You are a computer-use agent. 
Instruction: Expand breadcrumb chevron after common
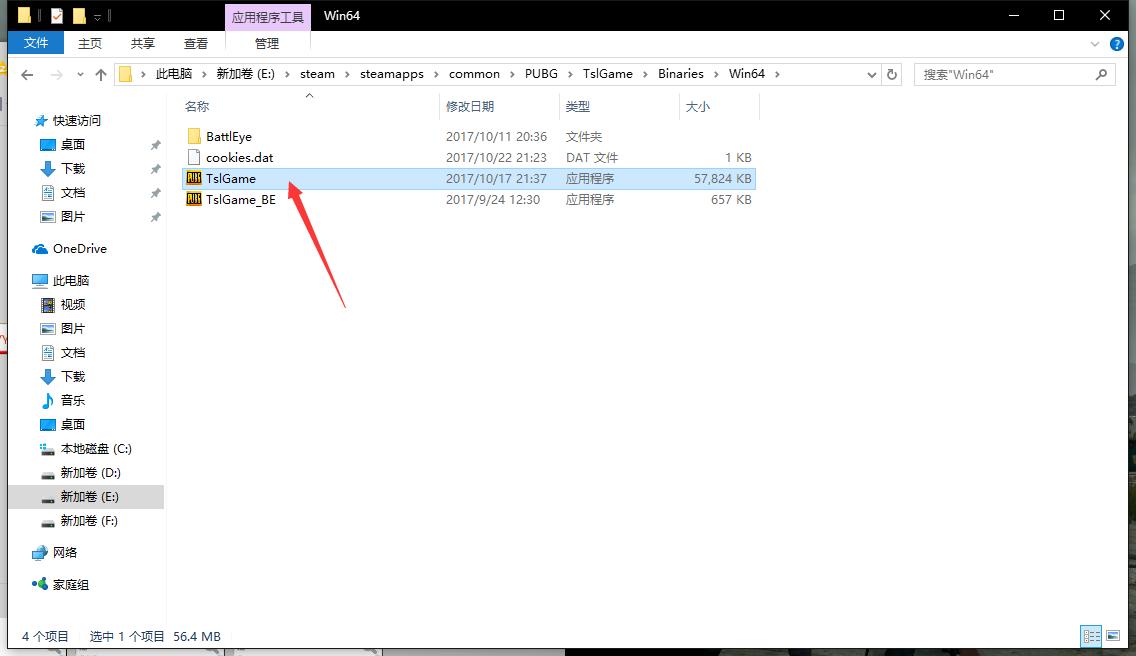pos(512,74)
